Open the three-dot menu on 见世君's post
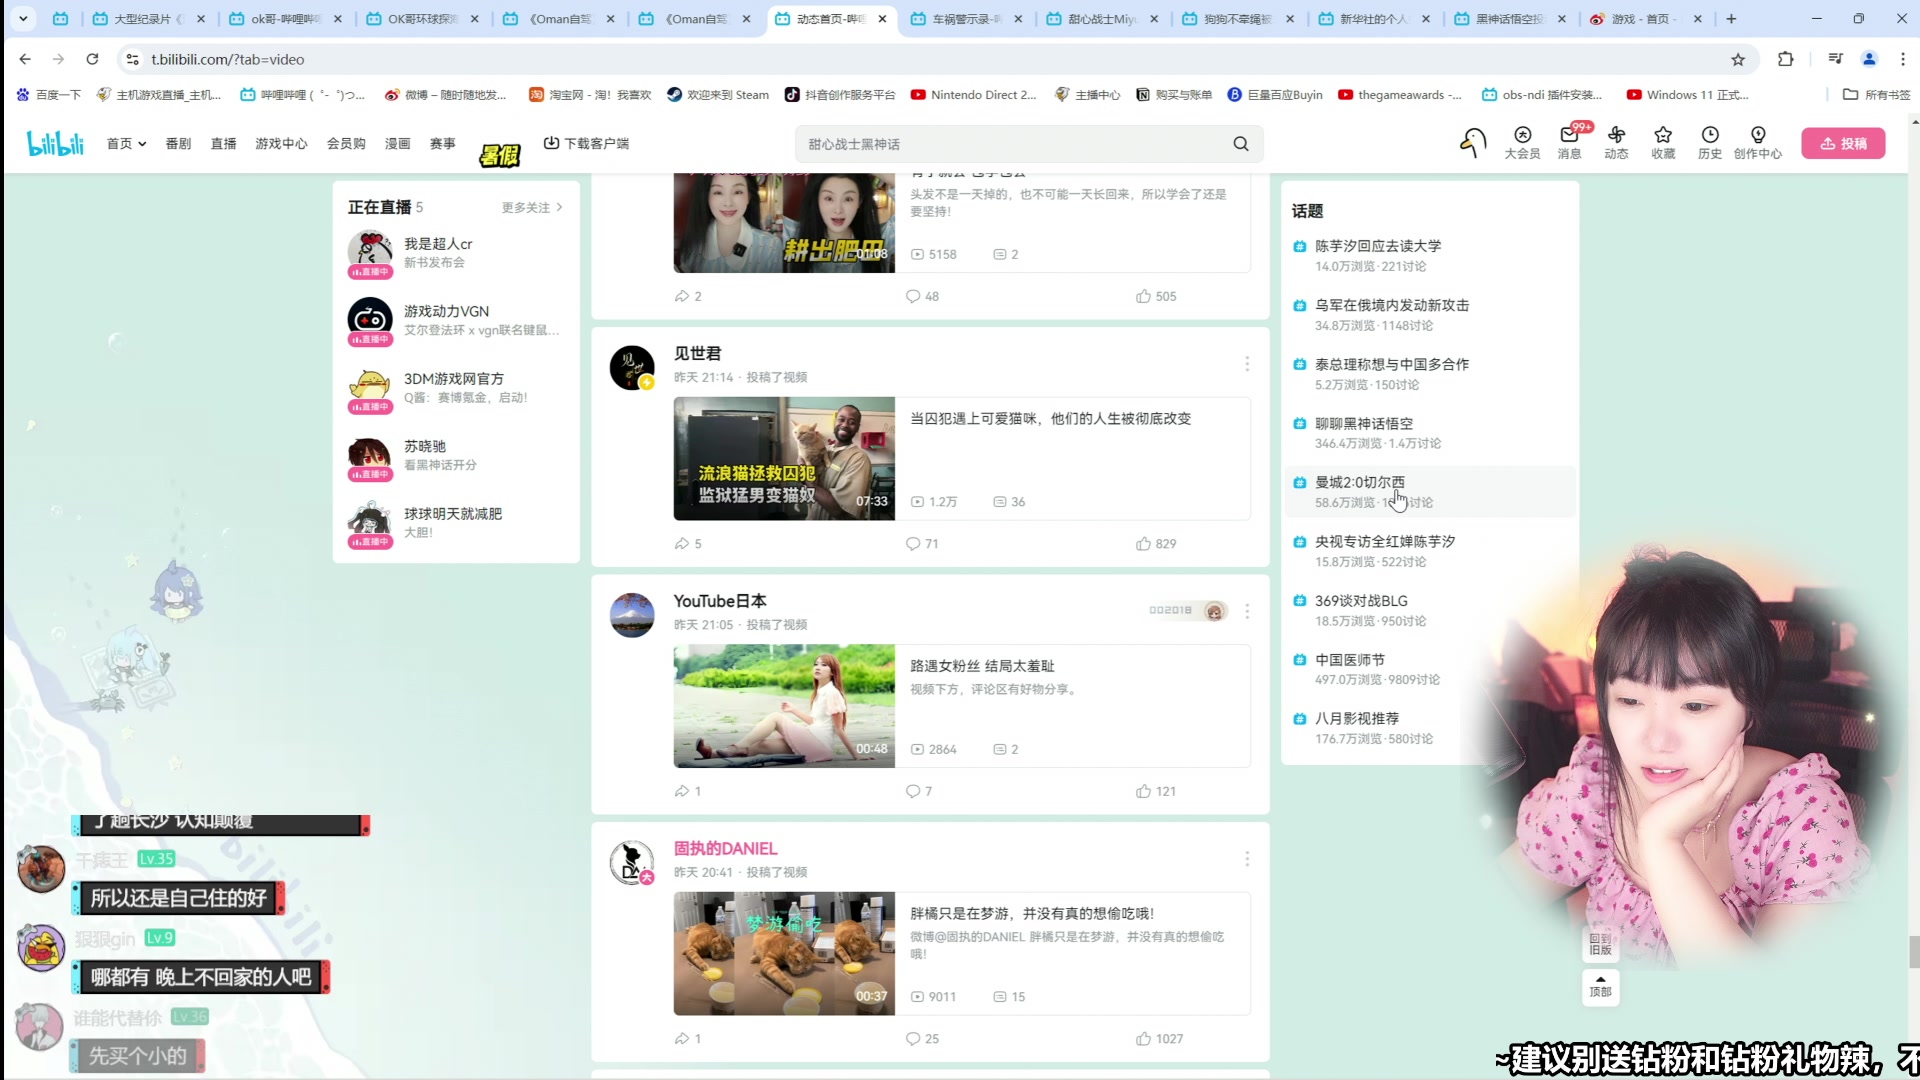Screen dimensions: 1920x1080 1247,364
